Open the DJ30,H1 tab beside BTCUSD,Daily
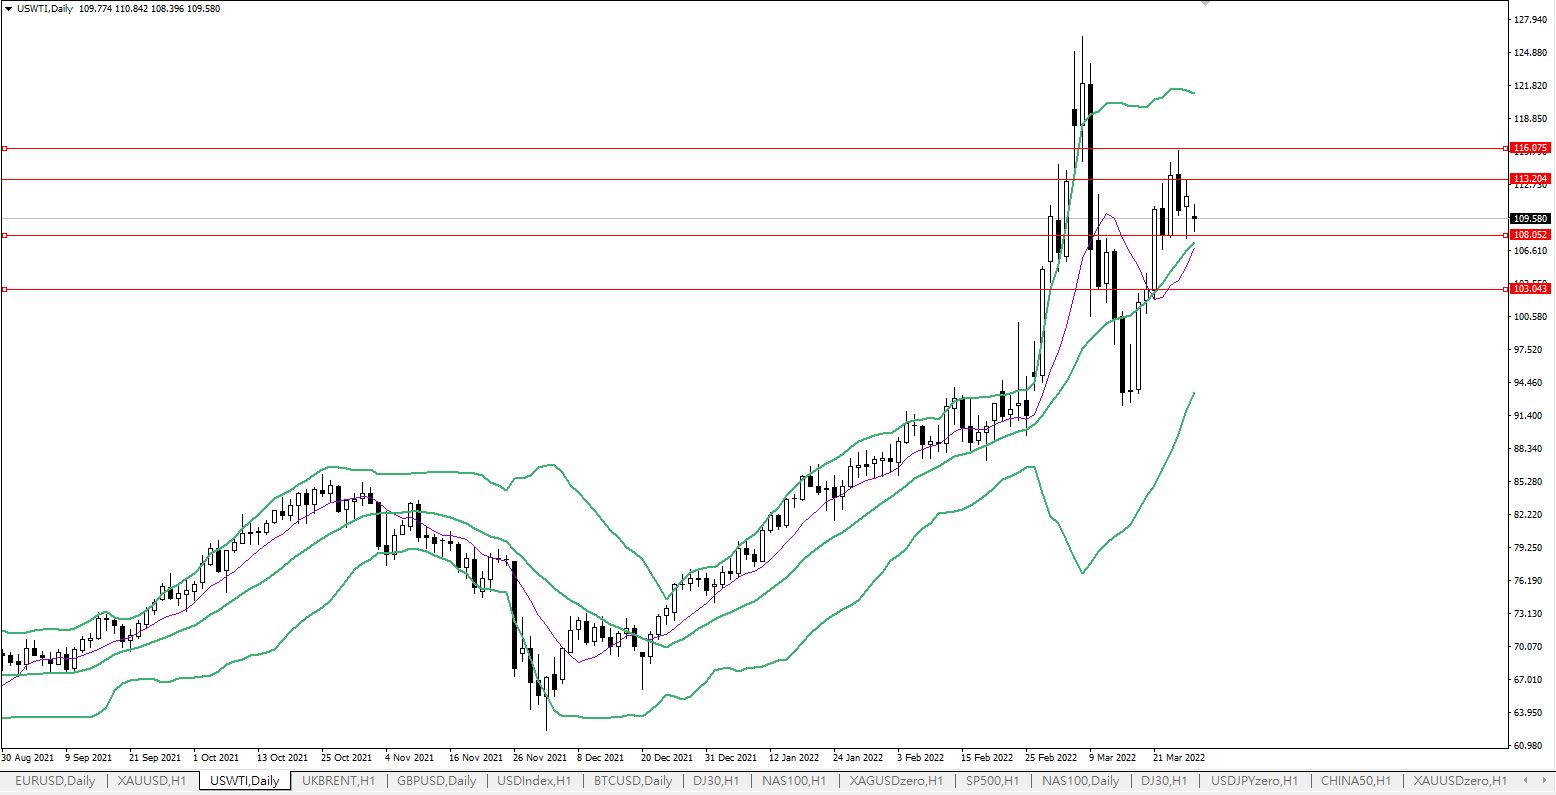 716,780
